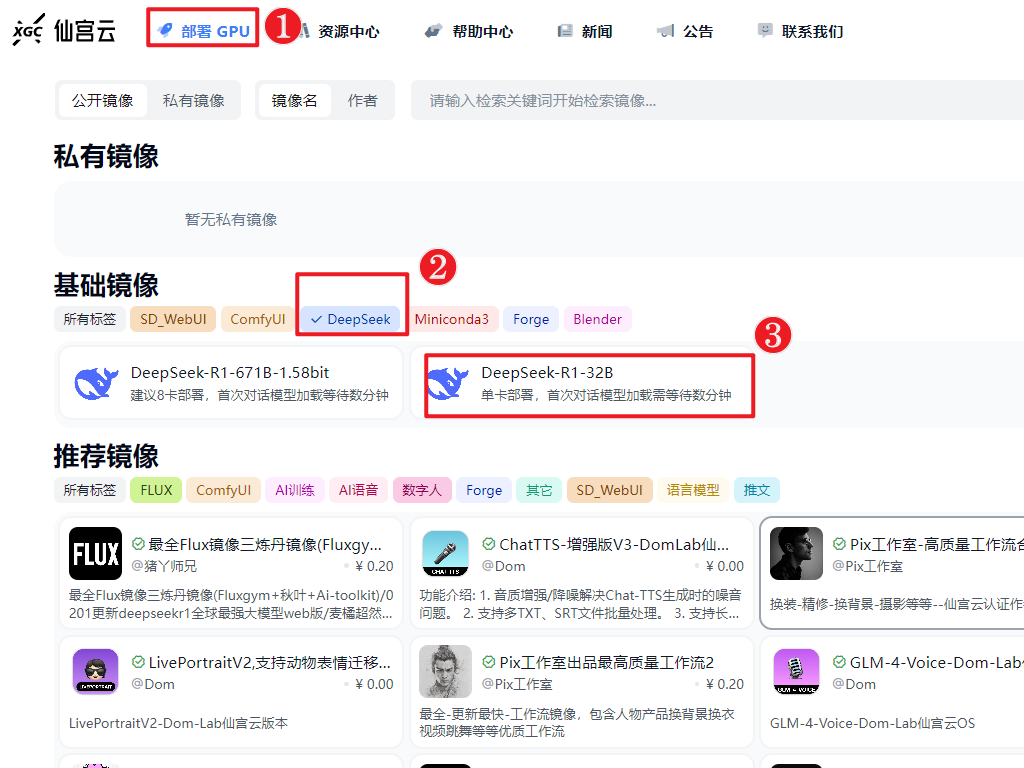
Task: Click verified badge on Pix工作流2 card
Action: 488,662
